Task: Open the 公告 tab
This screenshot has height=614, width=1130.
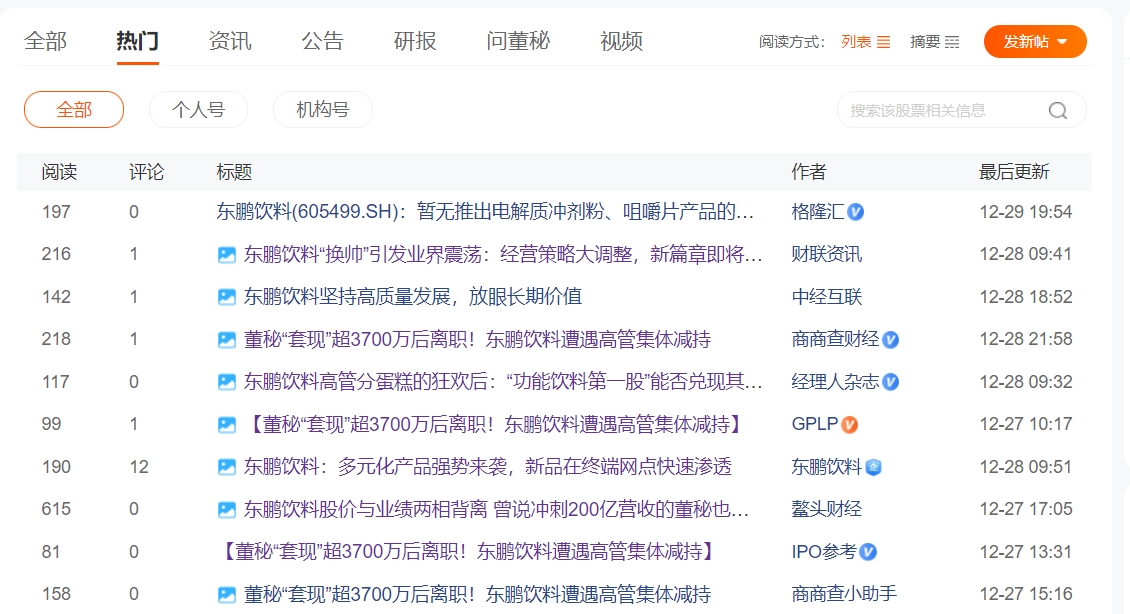Action: [322, 41]
